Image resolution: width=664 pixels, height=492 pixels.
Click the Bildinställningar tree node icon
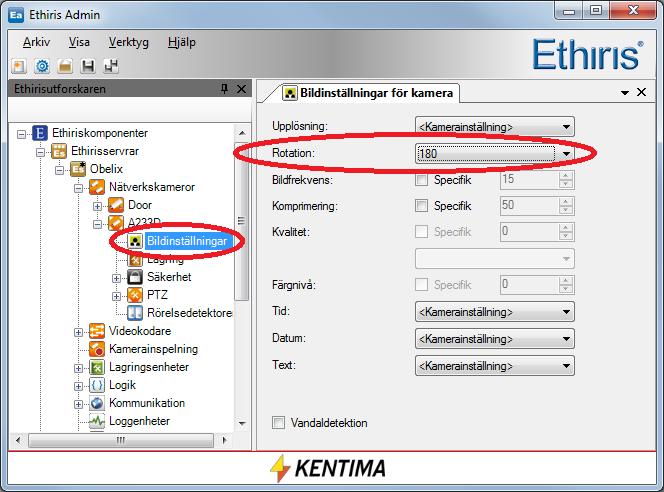coord(135,241)
